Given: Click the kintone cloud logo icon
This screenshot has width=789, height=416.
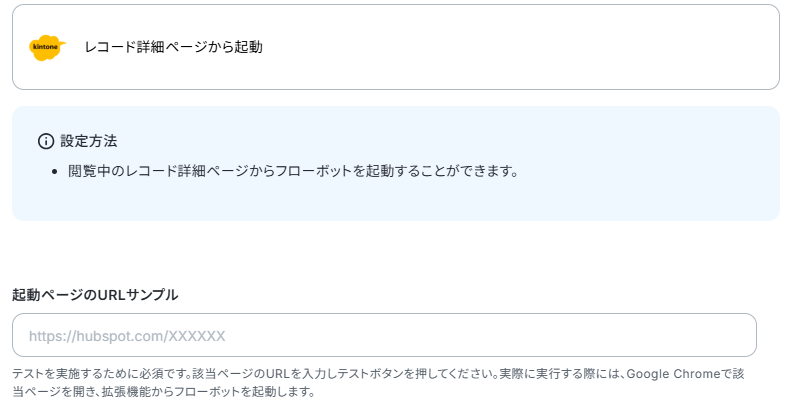Looking at the screenshot, I should click(x=47, y=47).
